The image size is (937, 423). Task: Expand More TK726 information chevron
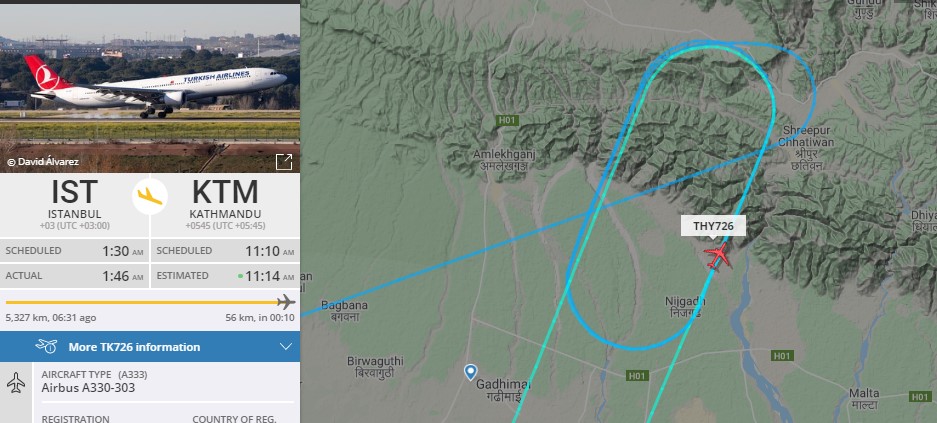pyautogui.click(x=286, y=347)
